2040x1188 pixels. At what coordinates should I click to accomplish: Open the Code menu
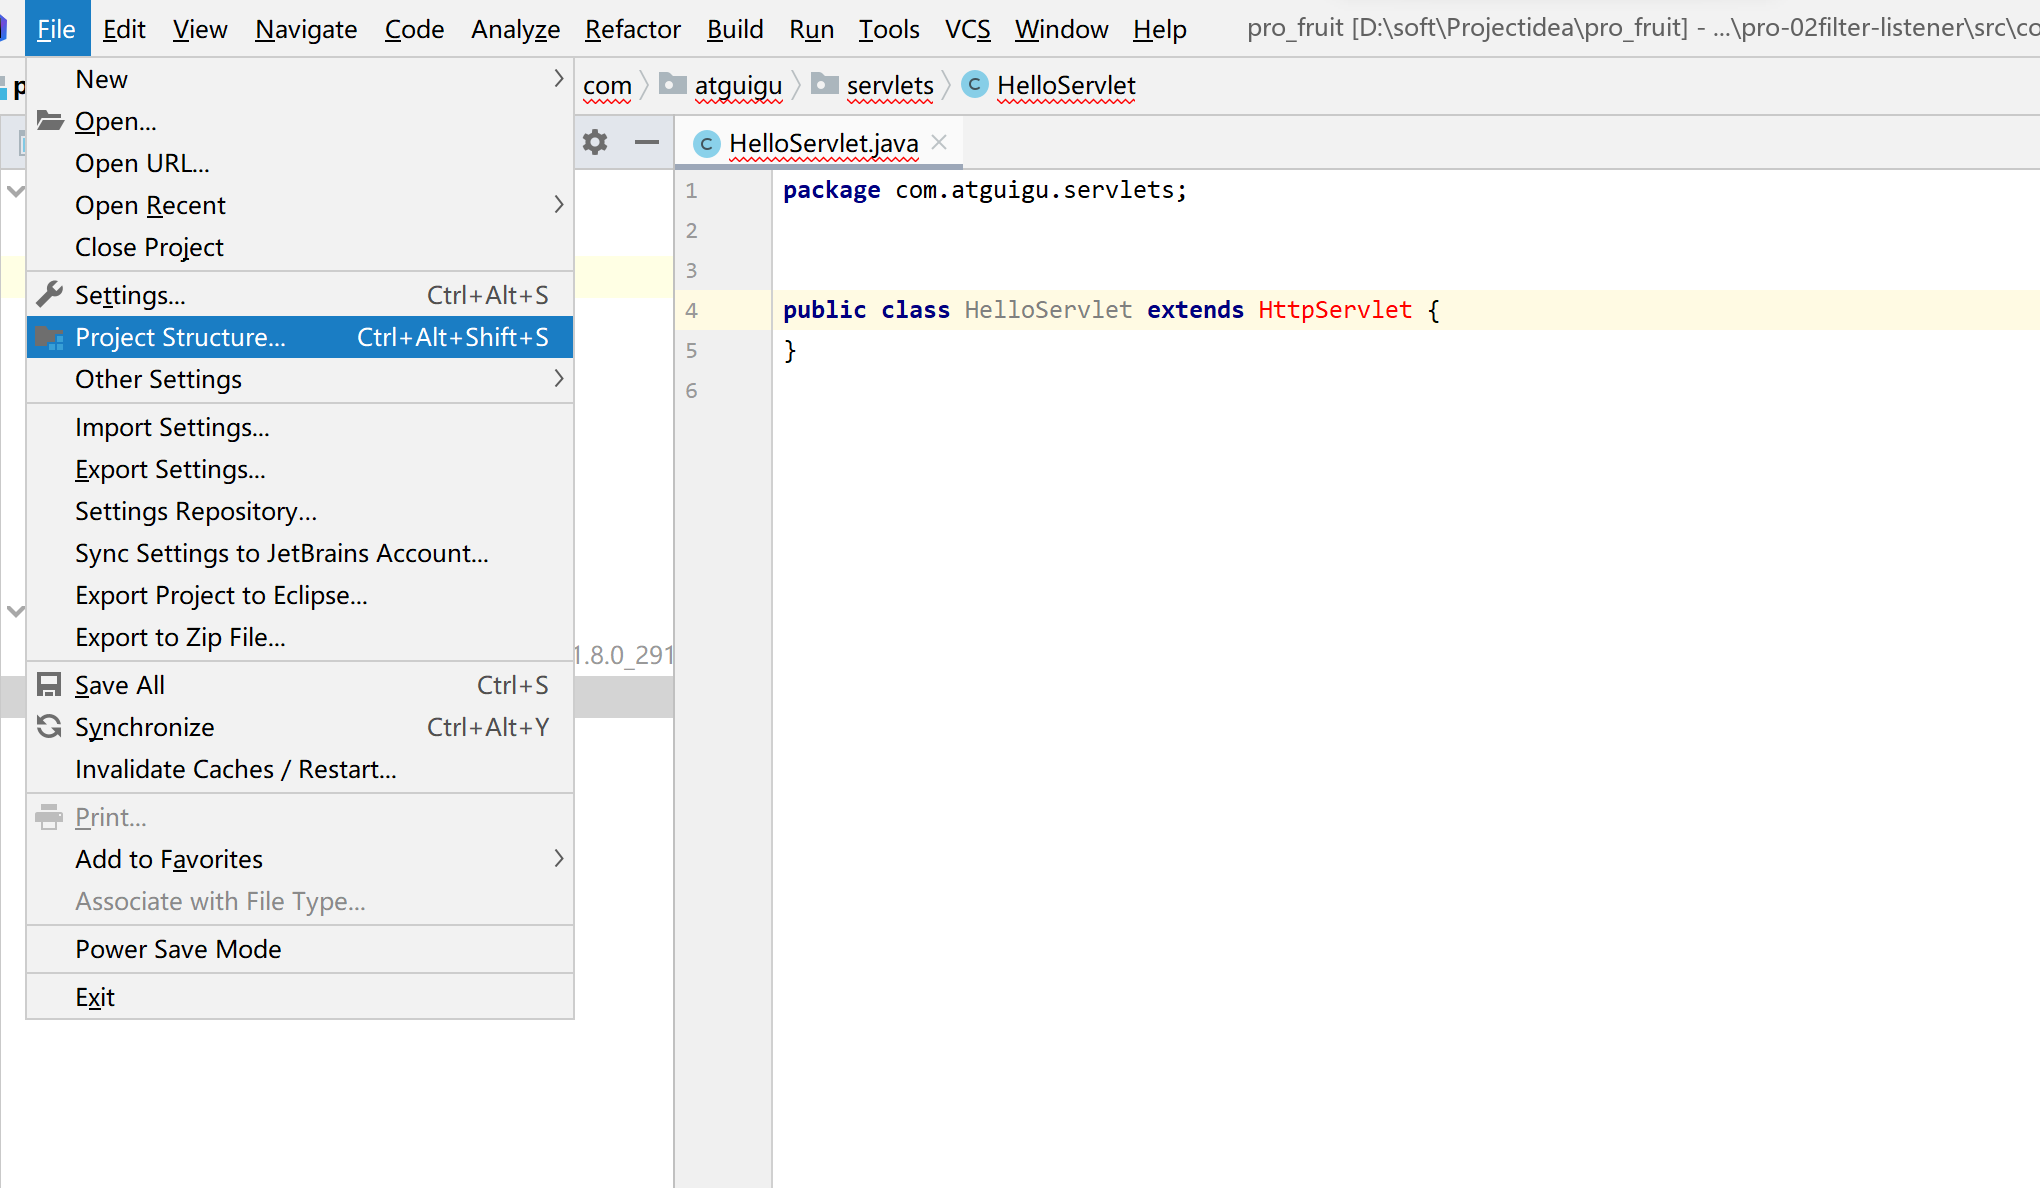point(414,29)
